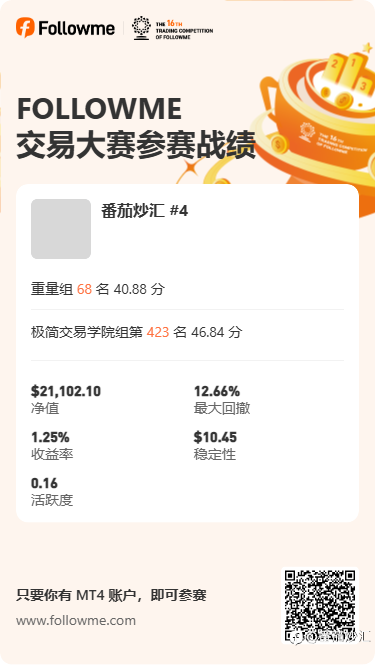Select the 极简交易学院组第 423 名 row

coord(188,332)
